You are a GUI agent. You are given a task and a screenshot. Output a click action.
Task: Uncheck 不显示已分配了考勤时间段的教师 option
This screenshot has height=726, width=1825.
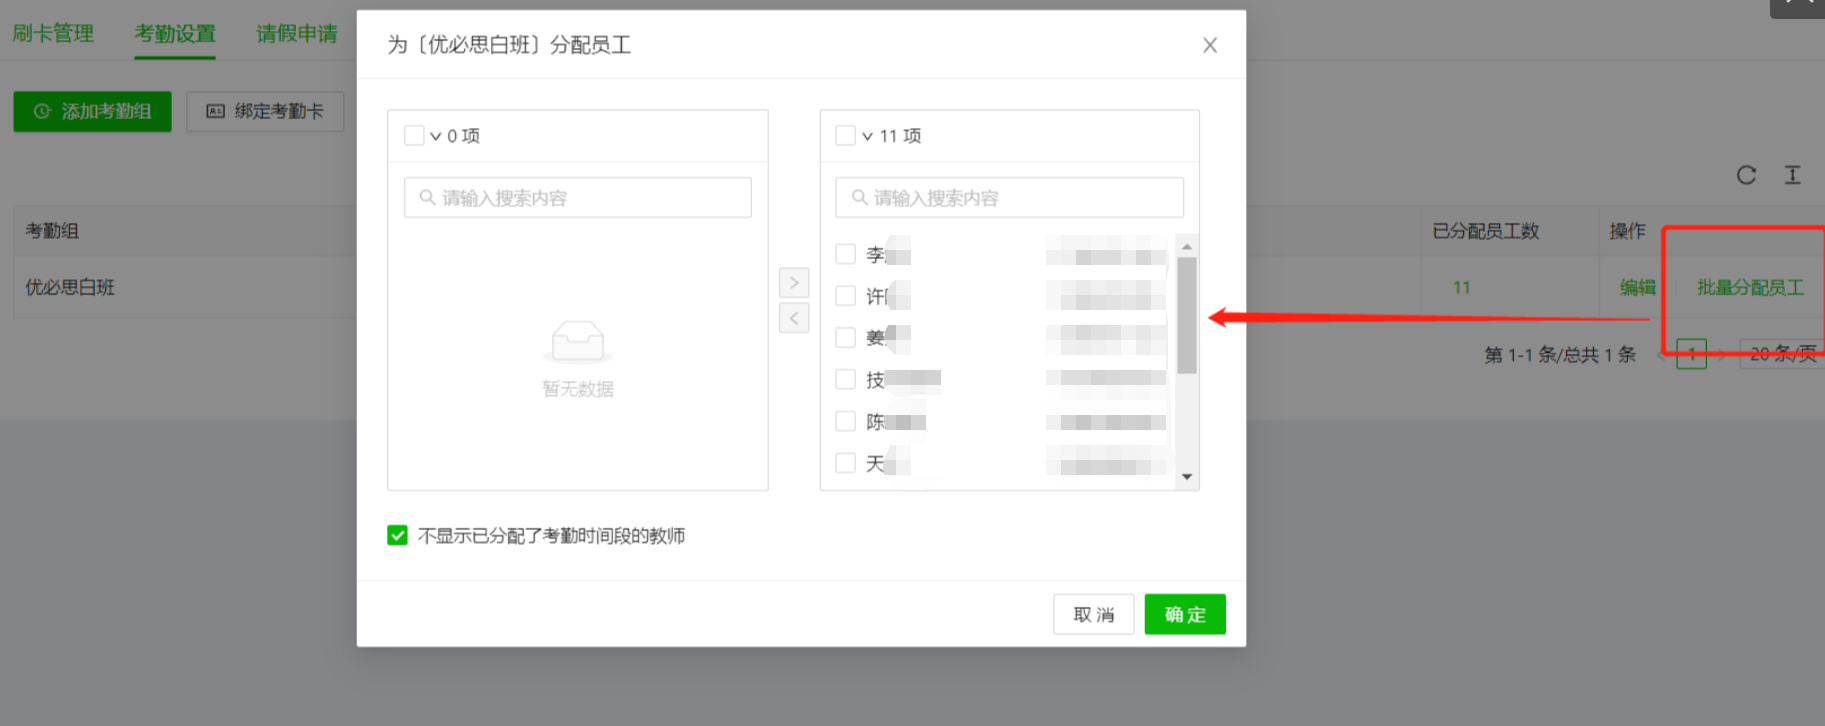click(x=397, y=535)
